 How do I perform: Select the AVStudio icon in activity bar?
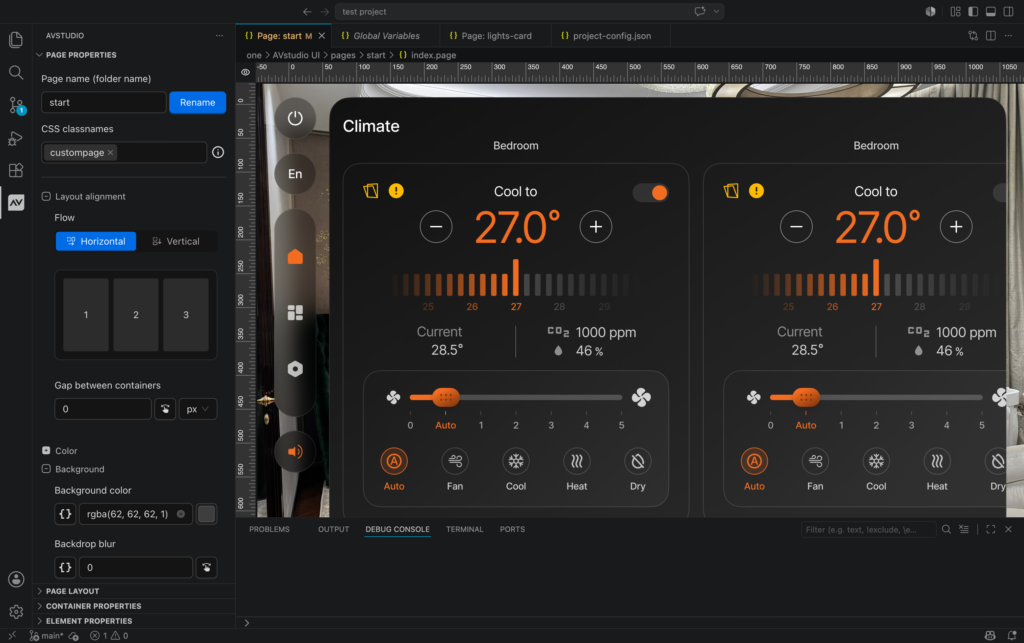tap(16, 202)
